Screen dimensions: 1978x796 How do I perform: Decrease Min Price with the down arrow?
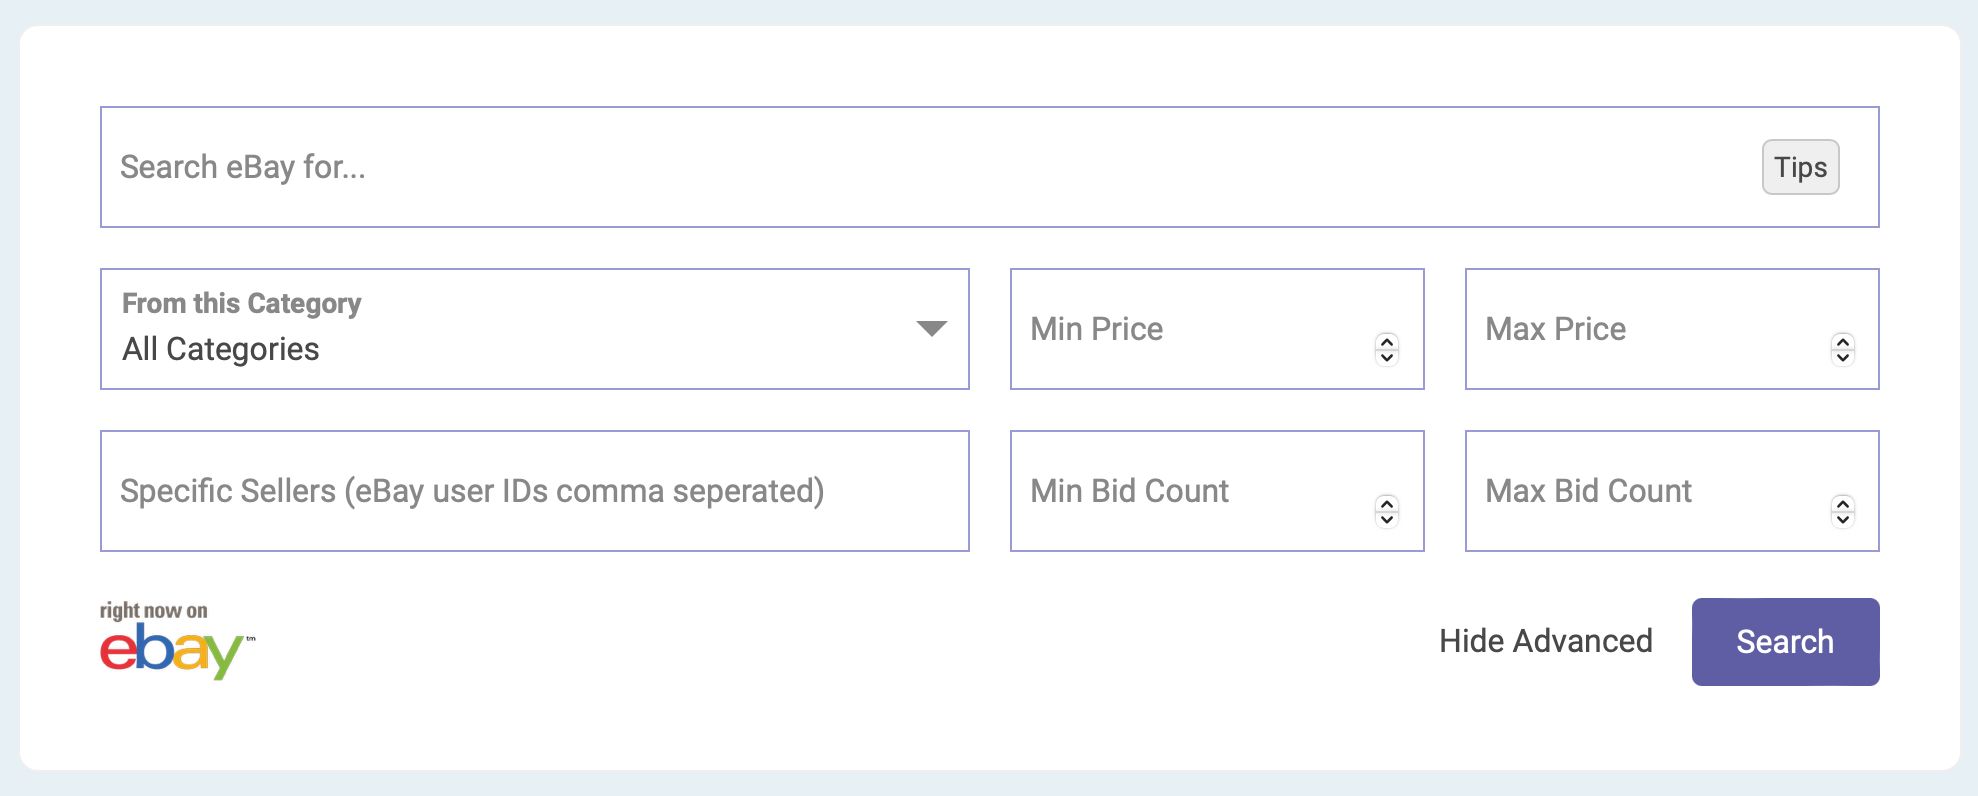(1387, 357)
